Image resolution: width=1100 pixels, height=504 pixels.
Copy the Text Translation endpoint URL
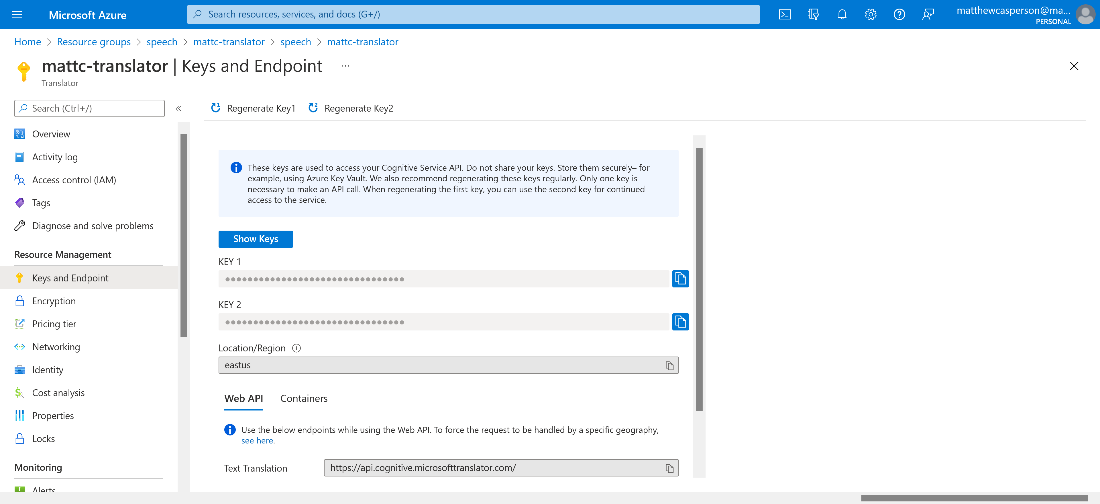click(670, 468)
